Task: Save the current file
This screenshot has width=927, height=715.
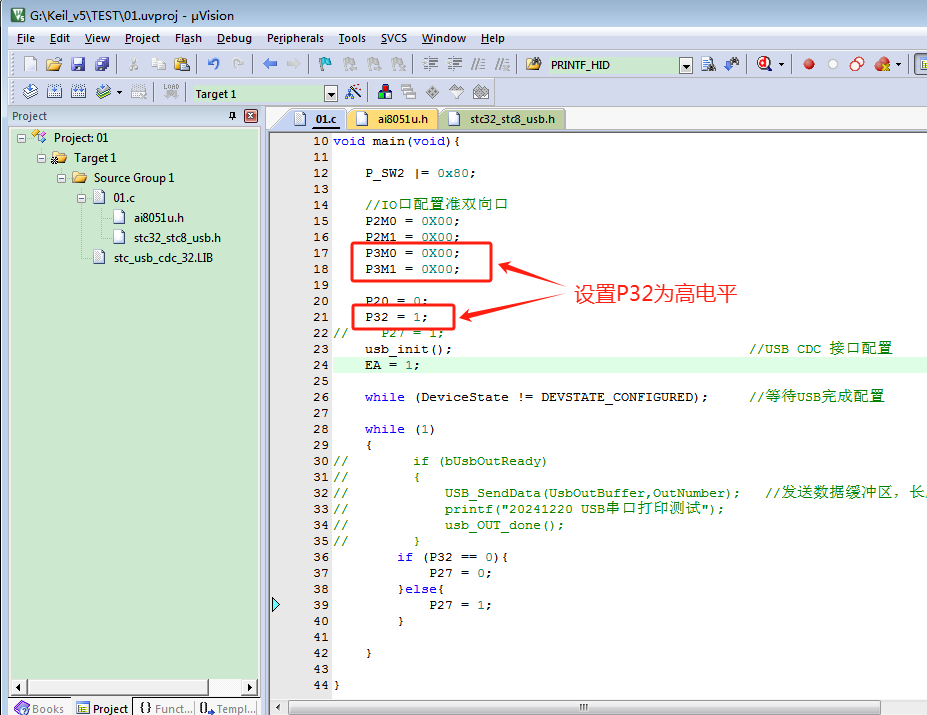Action: point(78,64)
